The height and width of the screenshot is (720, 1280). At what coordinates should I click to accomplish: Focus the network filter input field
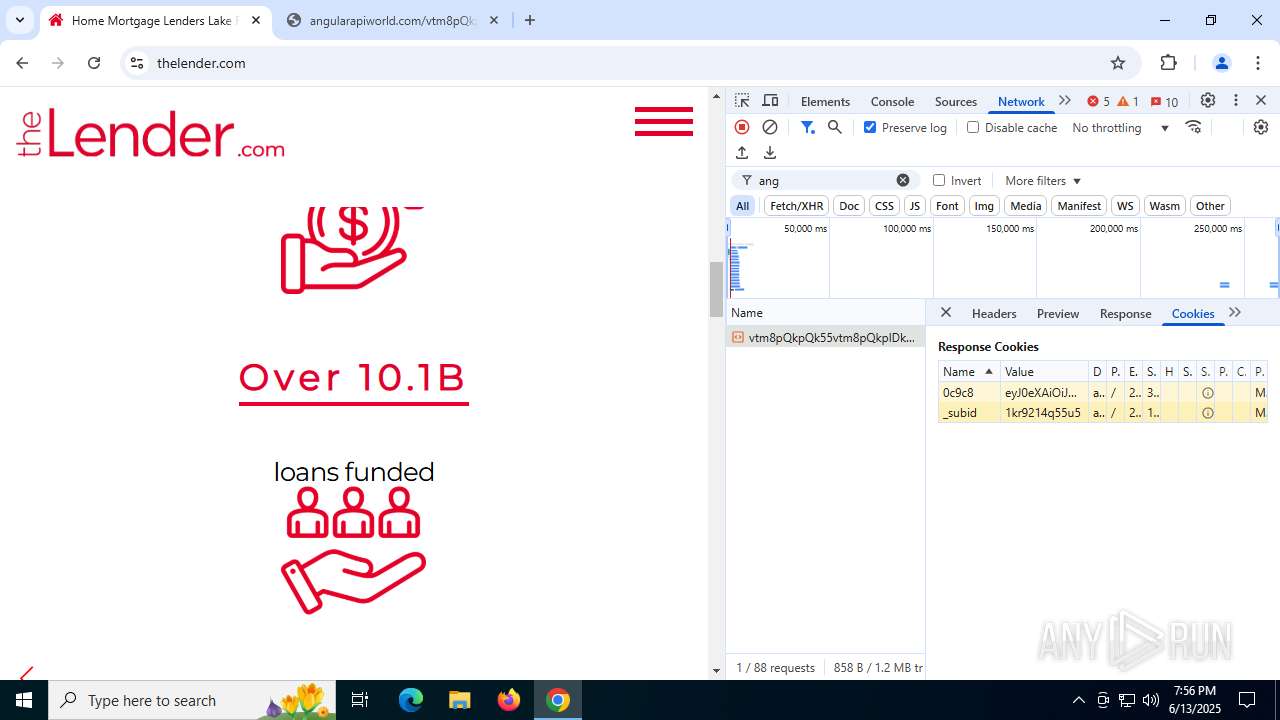825,180
